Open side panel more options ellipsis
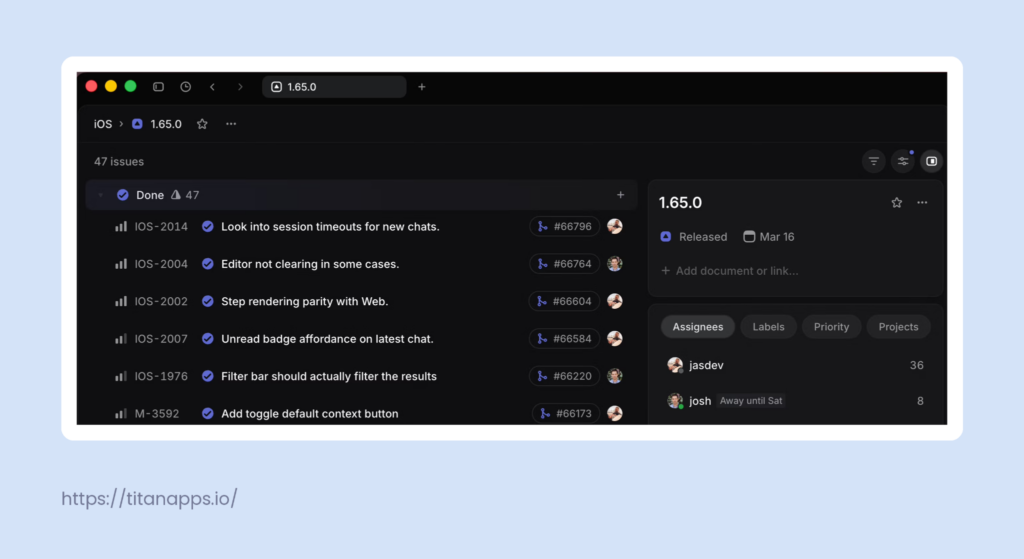 922,202
